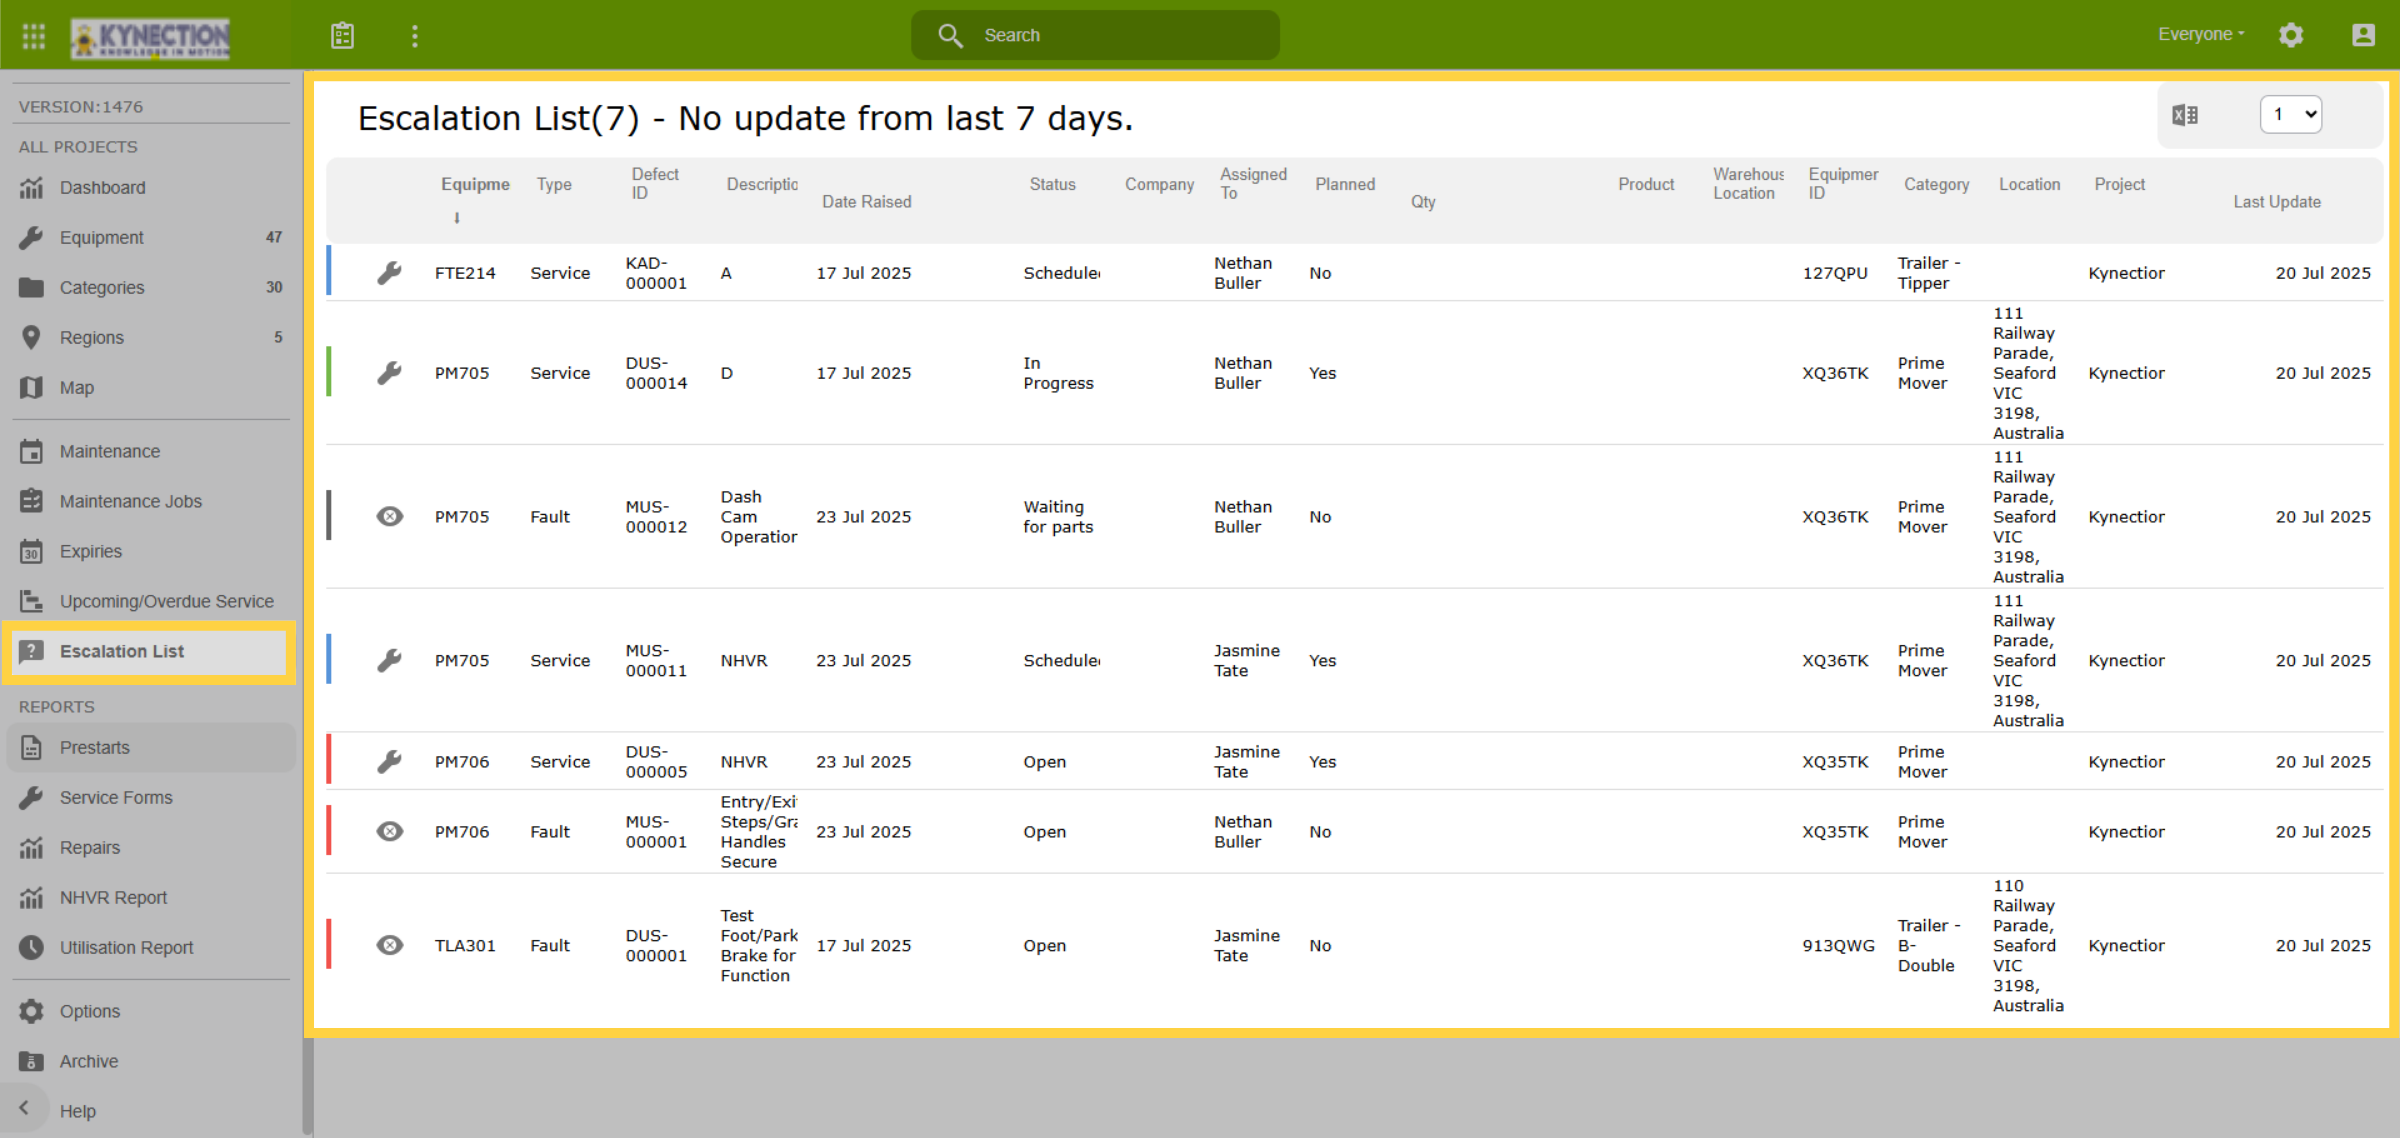Click the Dashboard chart icon

click(32, 187)
